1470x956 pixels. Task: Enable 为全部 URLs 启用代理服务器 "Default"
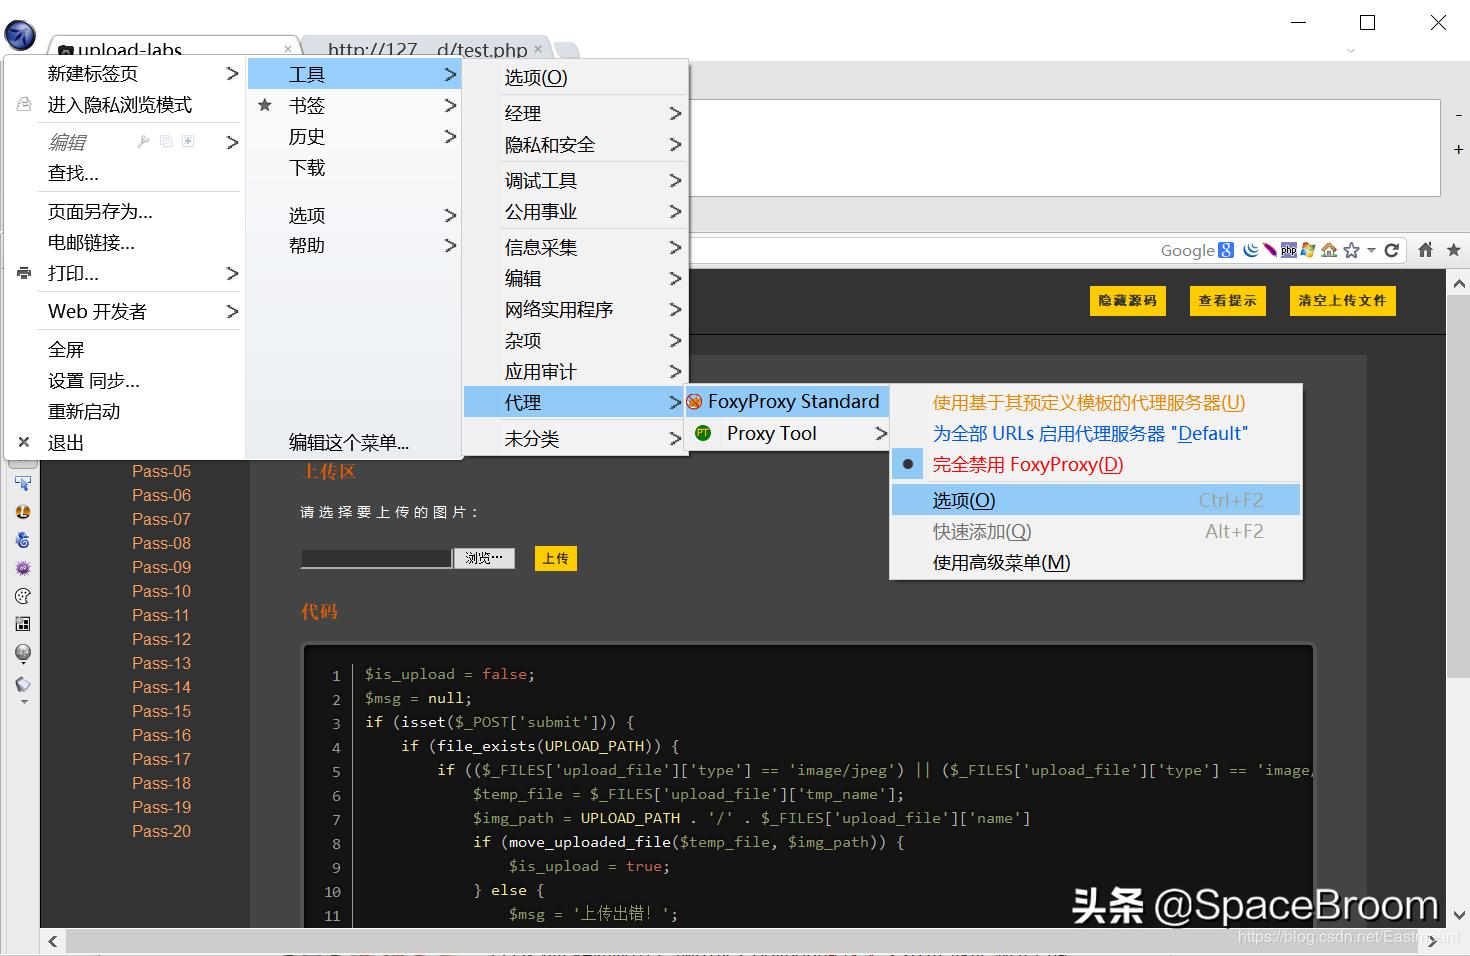[1089, 433]
